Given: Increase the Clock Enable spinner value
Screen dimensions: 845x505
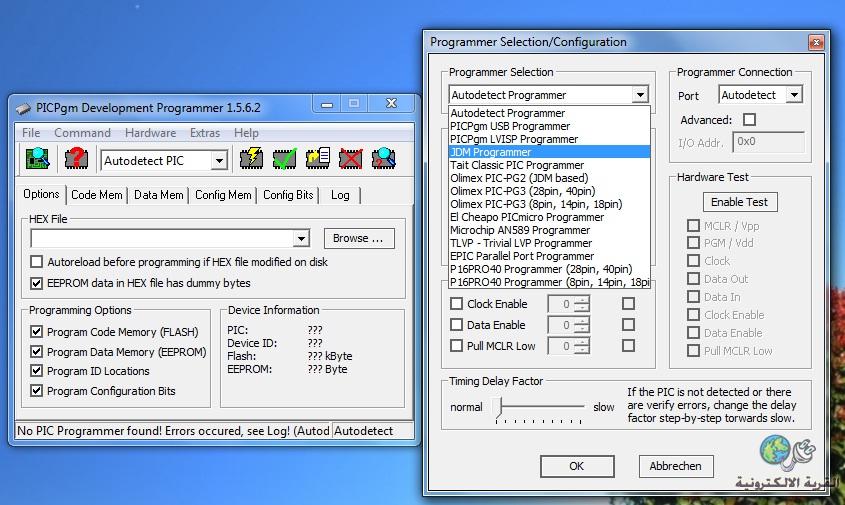Looking at the screenshot, I should point(581,300).
